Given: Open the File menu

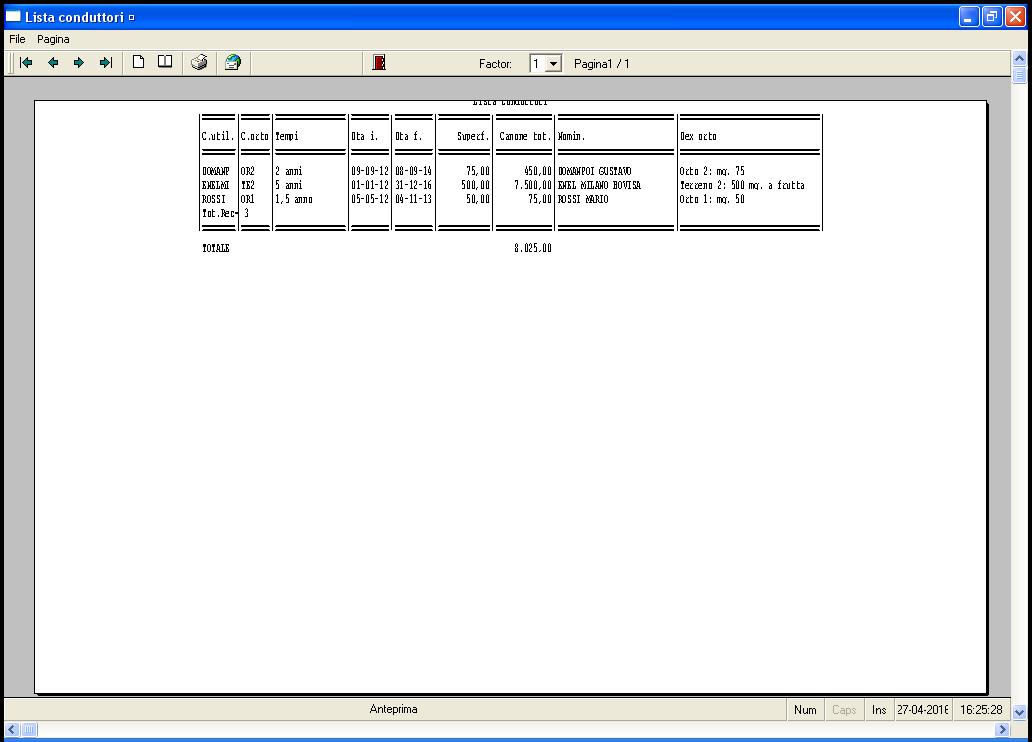Looking at the screenshot, I should point(17,39).
